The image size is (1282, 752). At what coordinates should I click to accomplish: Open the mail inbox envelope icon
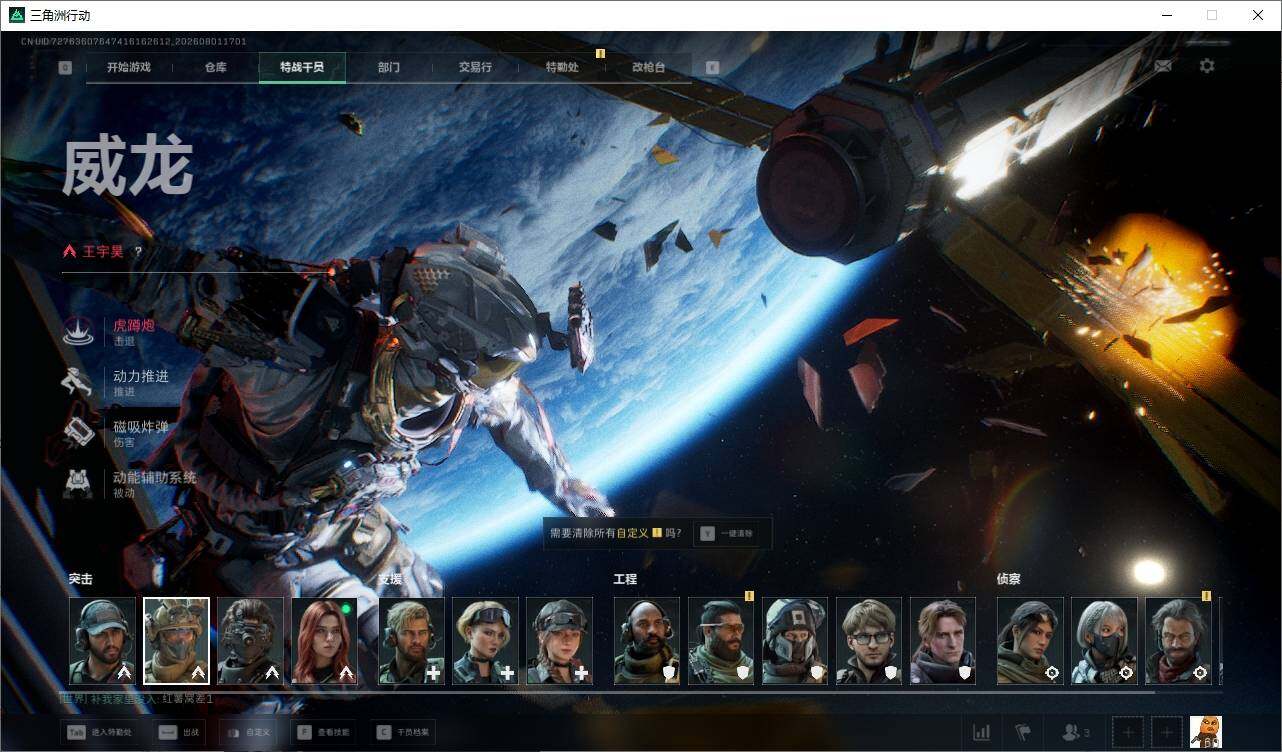[1163, 66]
